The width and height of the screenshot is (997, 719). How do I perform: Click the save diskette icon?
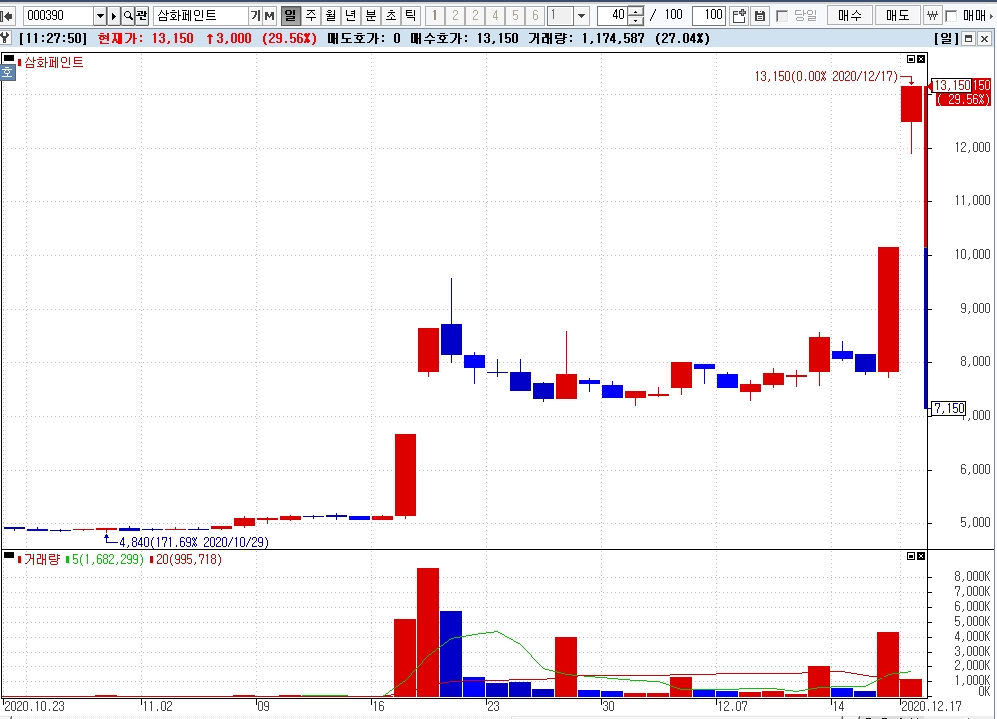point(759,15)
